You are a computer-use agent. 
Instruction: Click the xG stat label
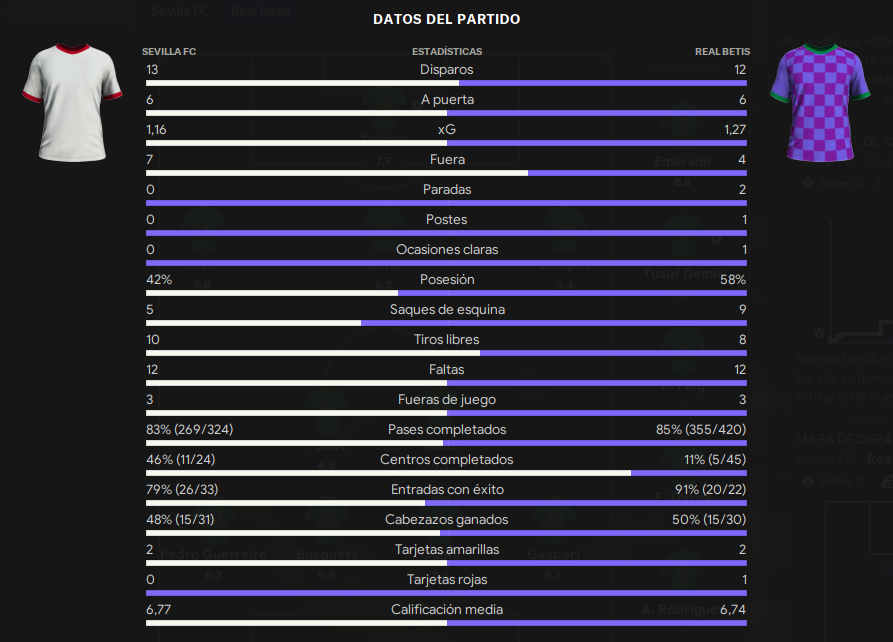pyautogui.click(x=446, y=129)
